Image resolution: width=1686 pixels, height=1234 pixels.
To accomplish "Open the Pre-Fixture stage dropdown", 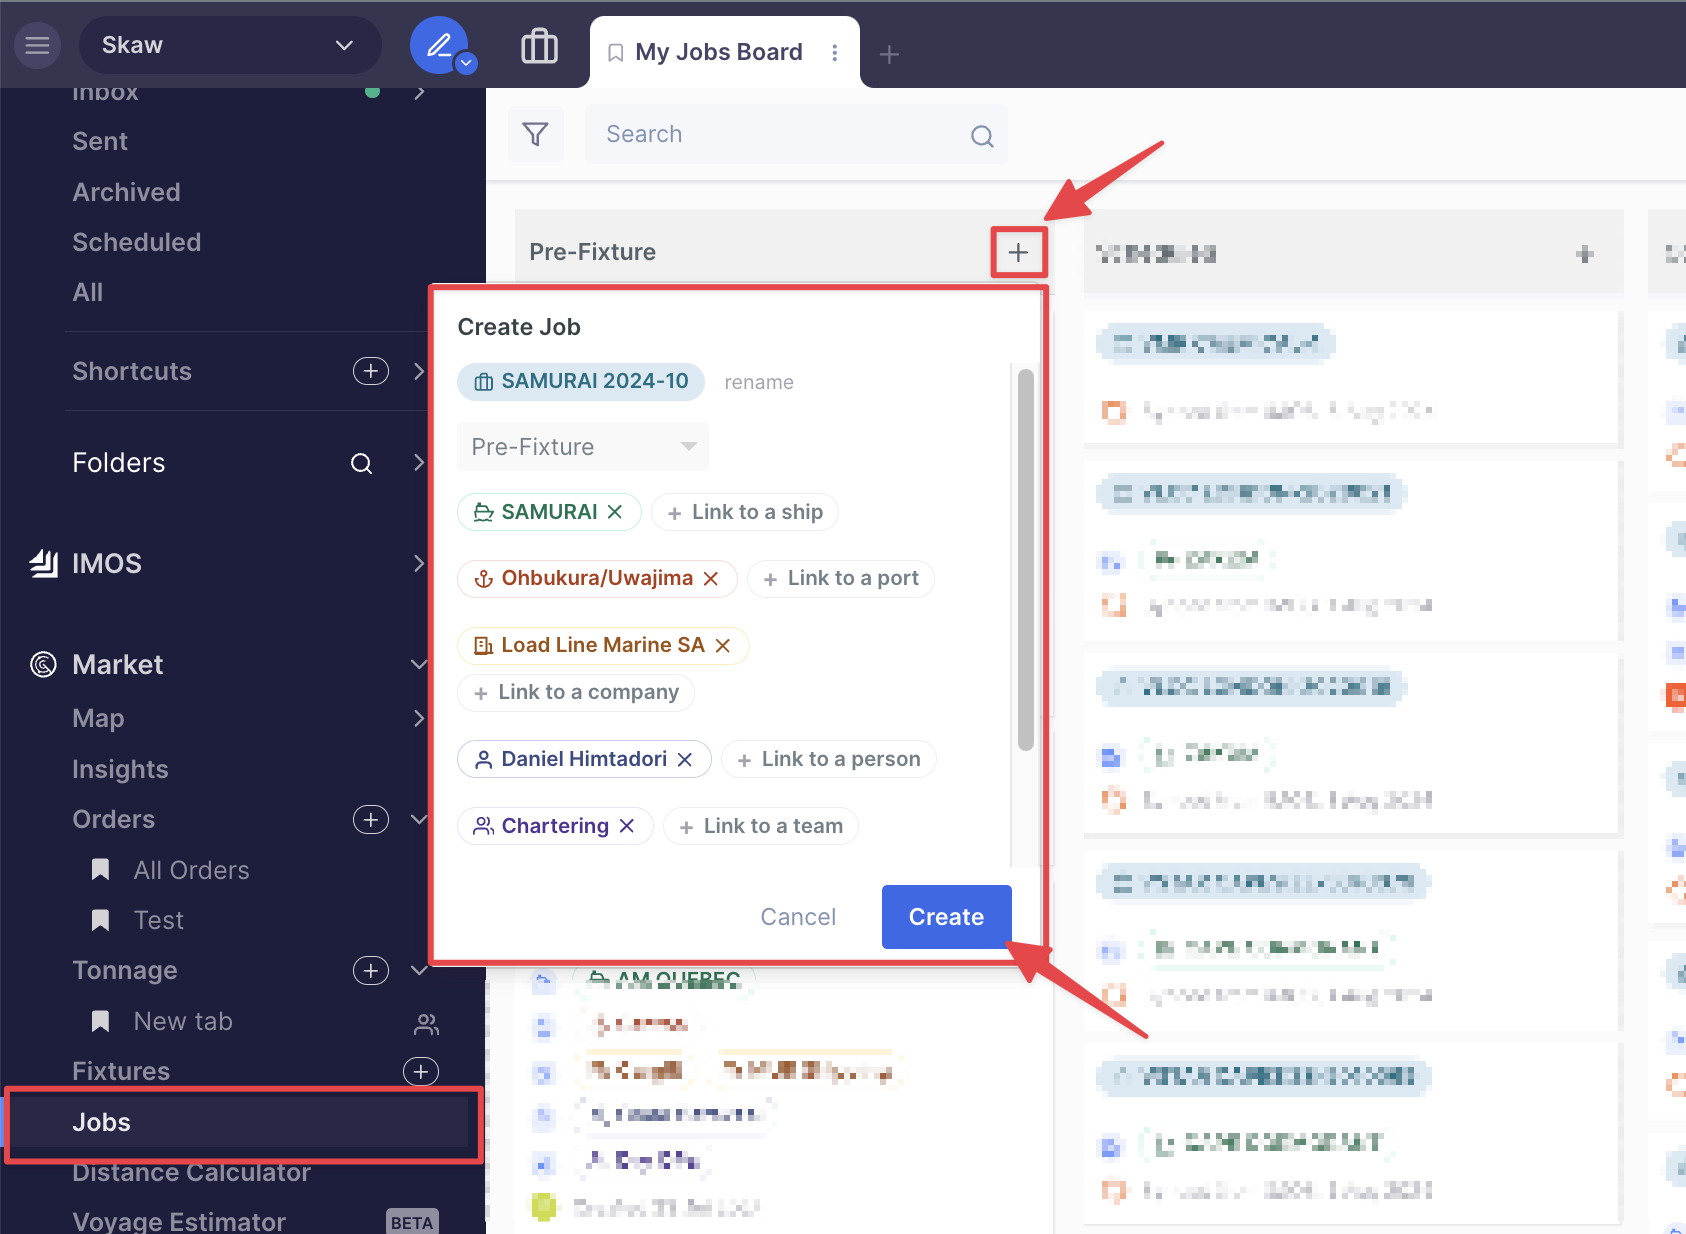I will [x=583, y=447].
